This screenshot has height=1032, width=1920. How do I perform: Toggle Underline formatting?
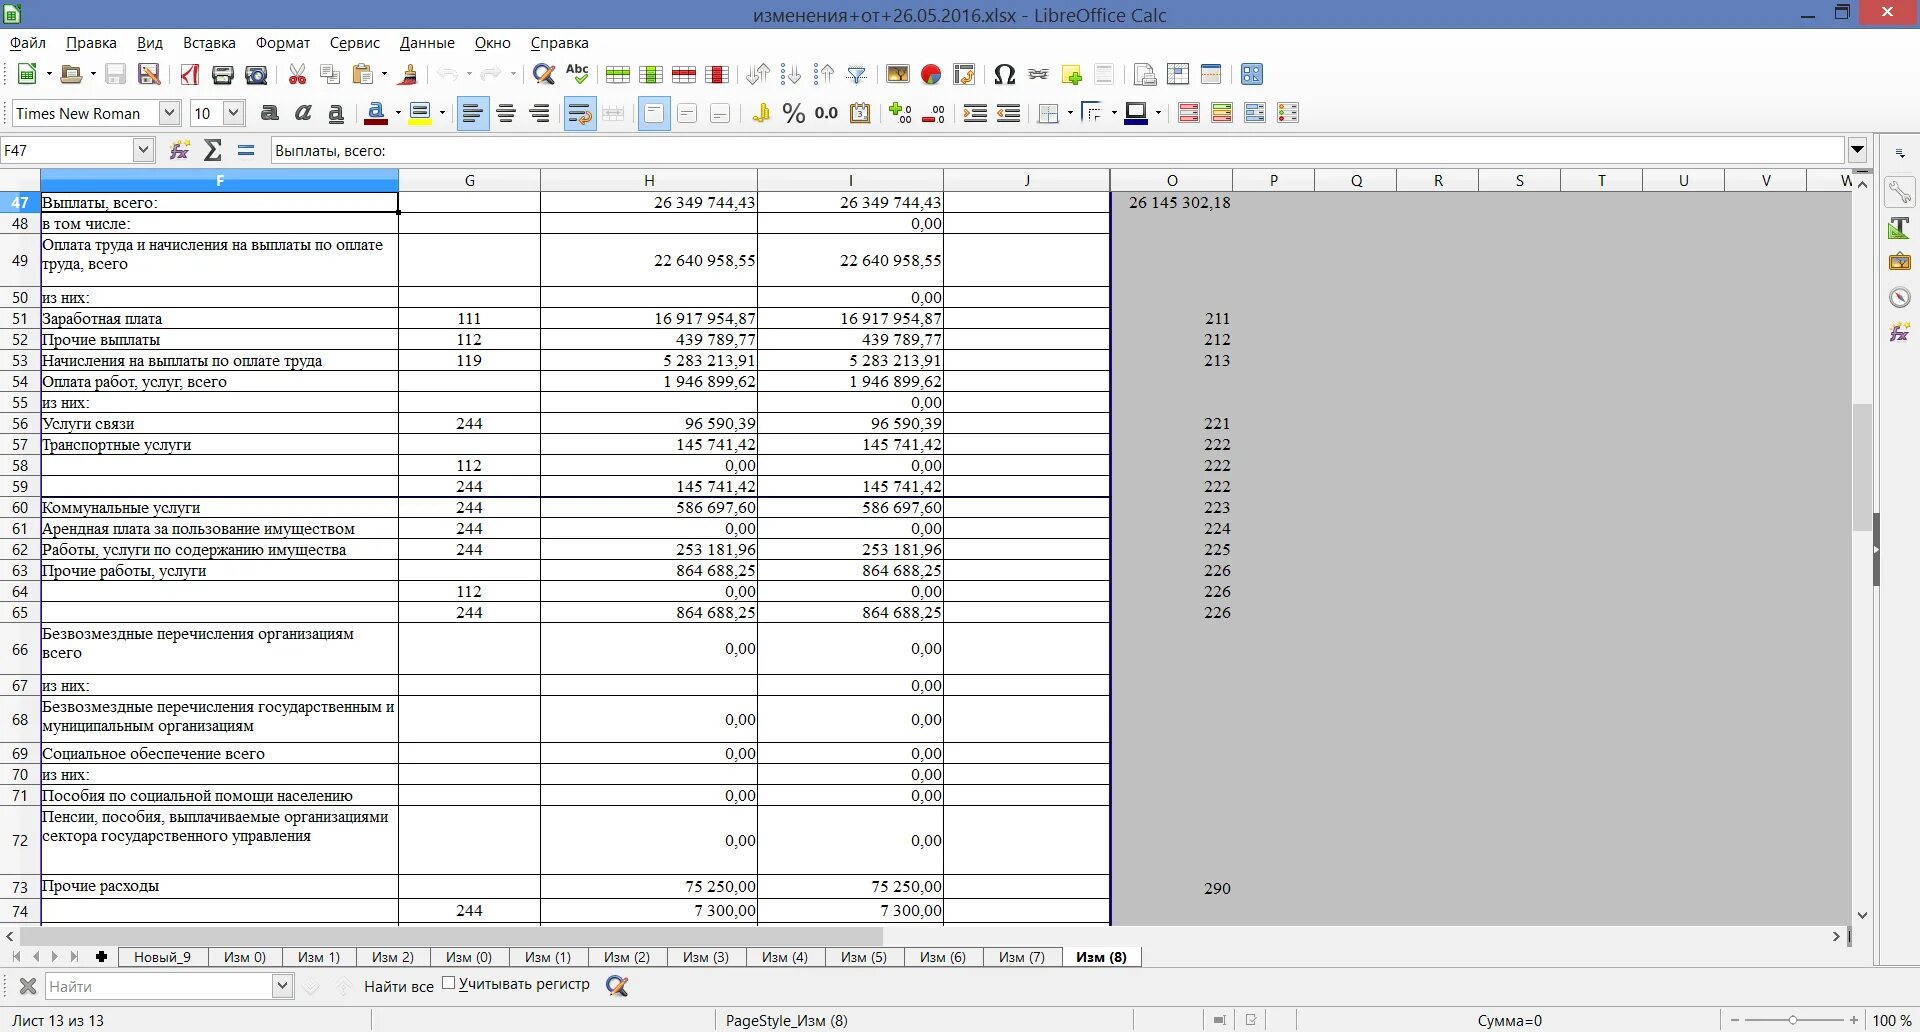point(336,113)
